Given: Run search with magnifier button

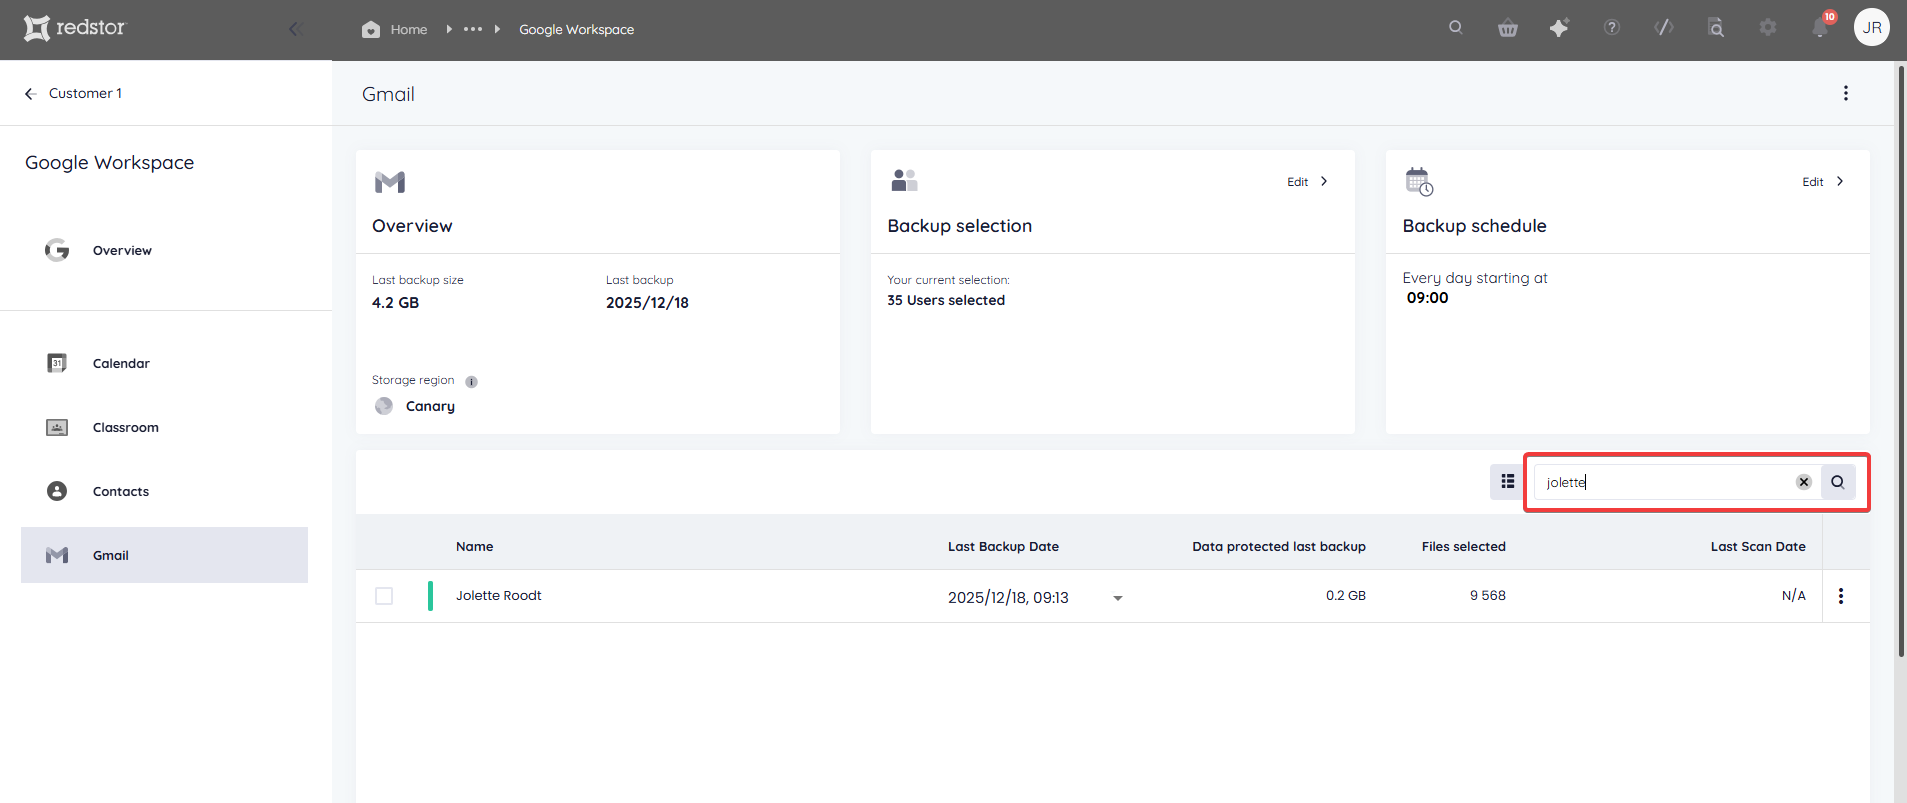Looking at the screenshot, I should point(1838,482).
